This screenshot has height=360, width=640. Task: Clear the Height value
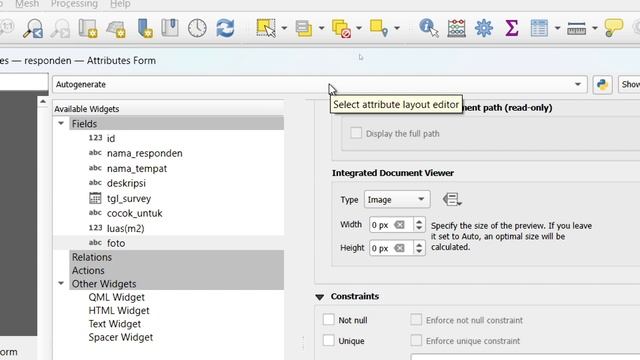pos(400,248)
